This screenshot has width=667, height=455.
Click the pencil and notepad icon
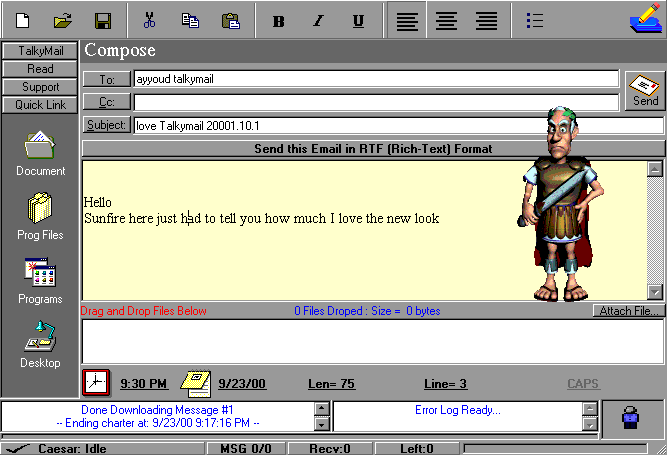coord(646,18)
